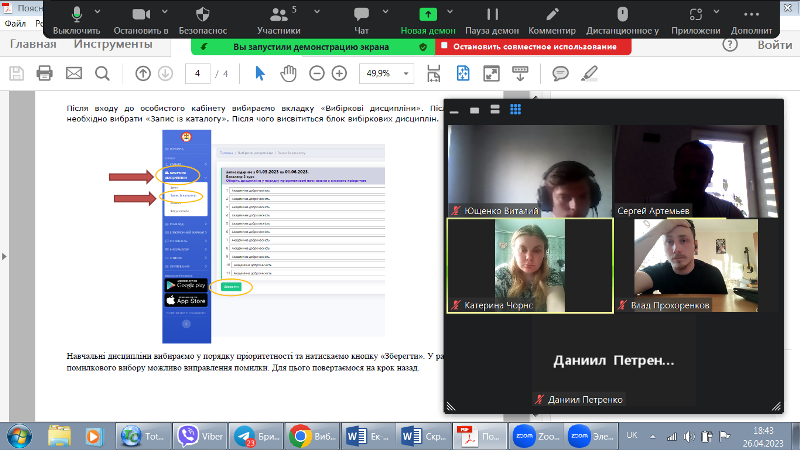Start a new share (Новая демон)
The image size is (800, 454).
(x=428, y=15)
